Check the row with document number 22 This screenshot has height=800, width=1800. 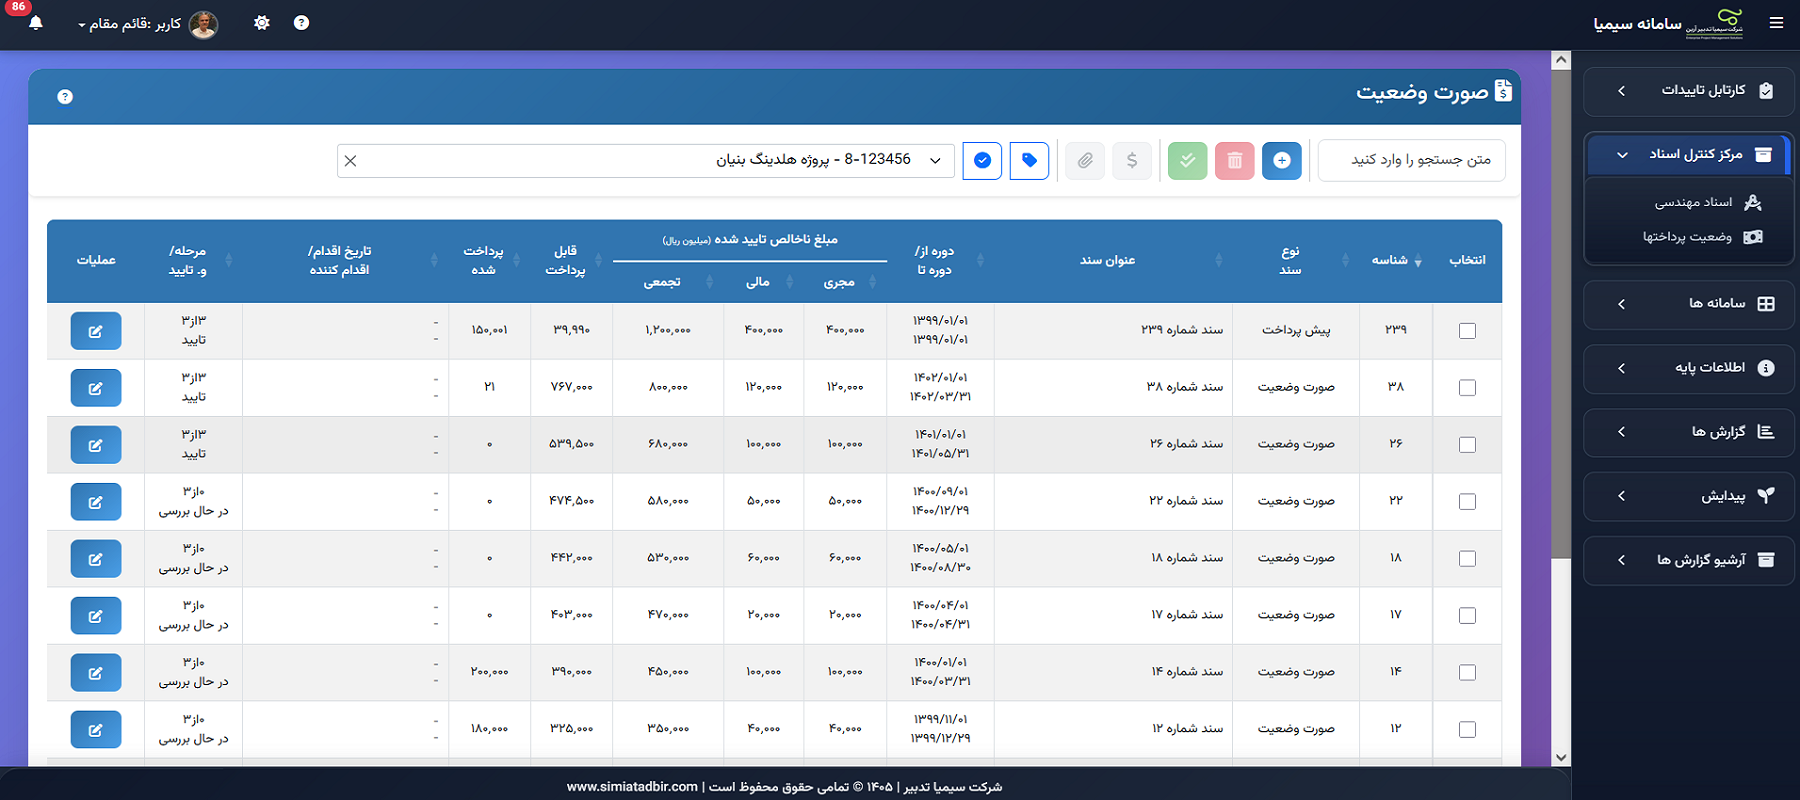(1467, 502)
